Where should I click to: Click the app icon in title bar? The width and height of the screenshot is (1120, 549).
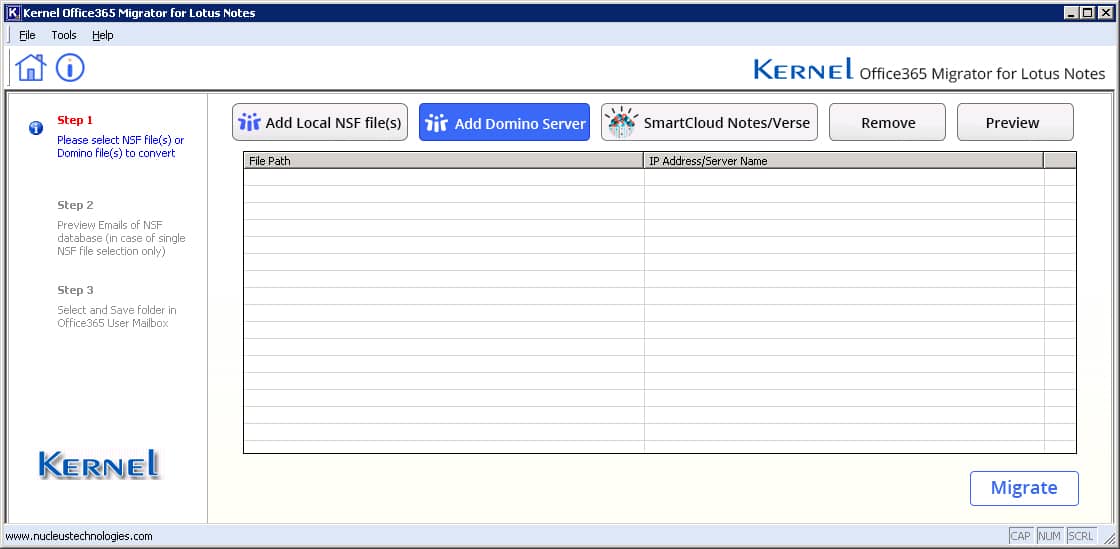click(13, 13)
